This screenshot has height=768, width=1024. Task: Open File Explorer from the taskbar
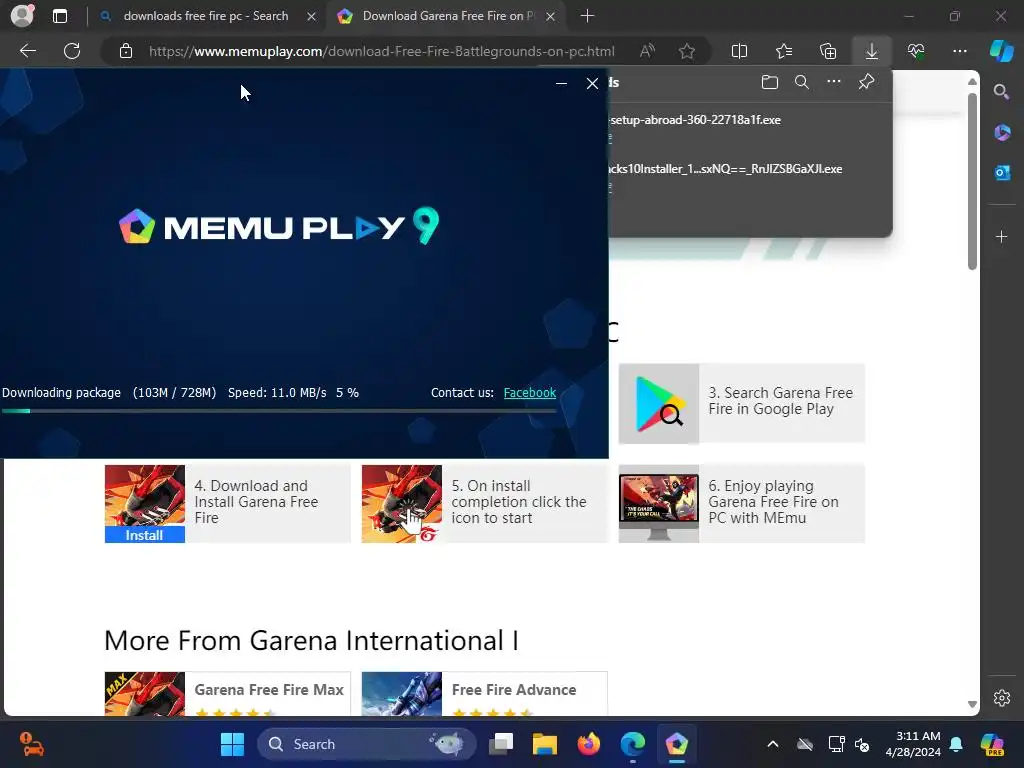tap(545, 744)
